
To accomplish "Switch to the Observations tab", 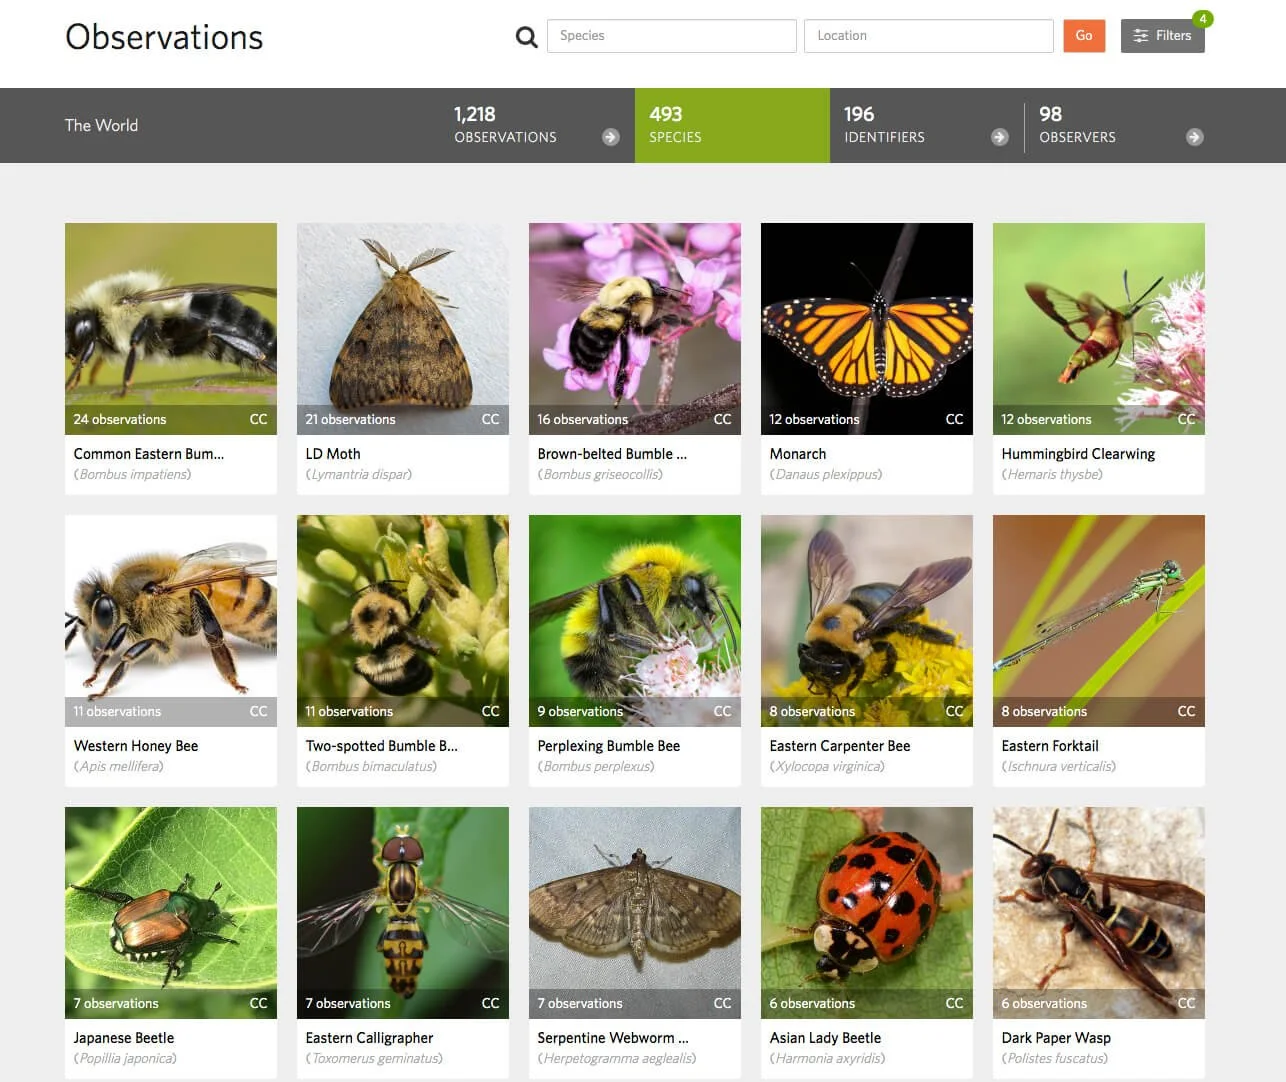I will click(505, 125).
